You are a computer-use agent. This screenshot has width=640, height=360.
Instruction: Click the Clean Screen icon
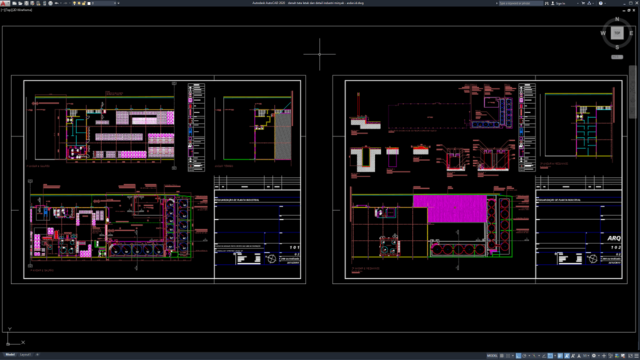click(630, 356)
